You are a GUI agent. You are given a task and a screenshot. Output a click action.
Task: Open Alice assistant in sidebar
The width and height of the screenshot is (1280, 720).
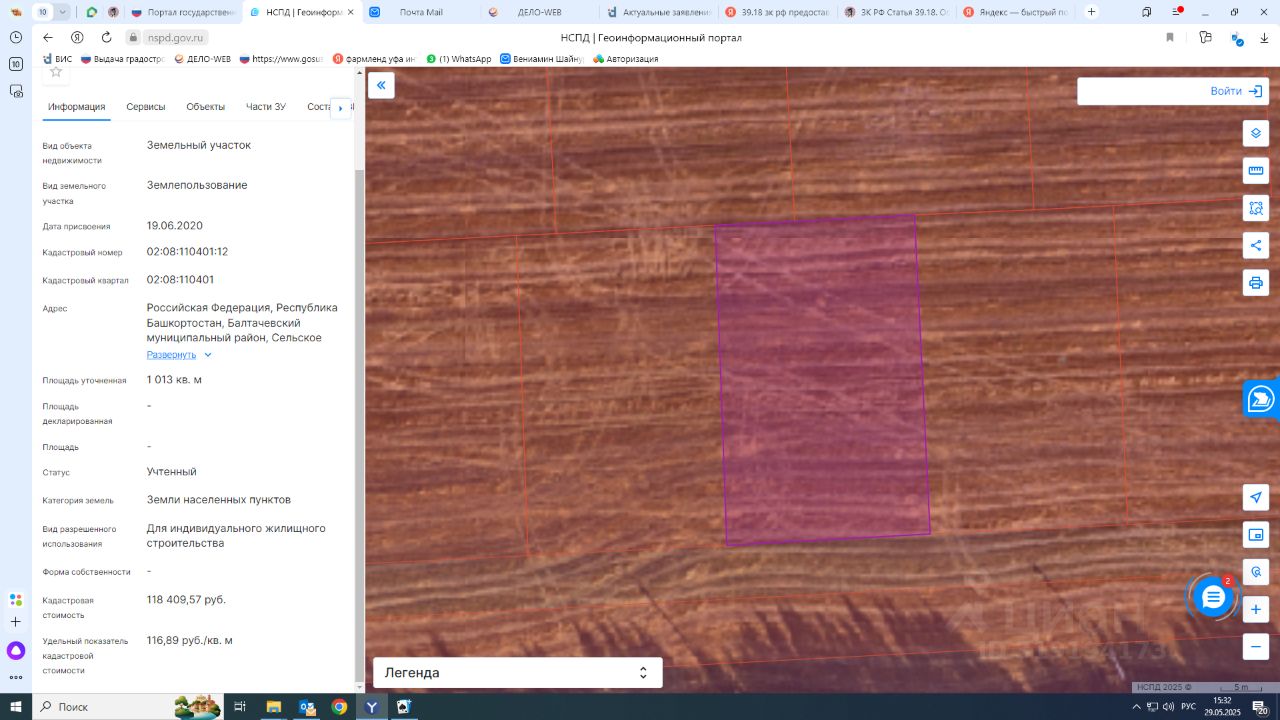click(x=16, y=651)
